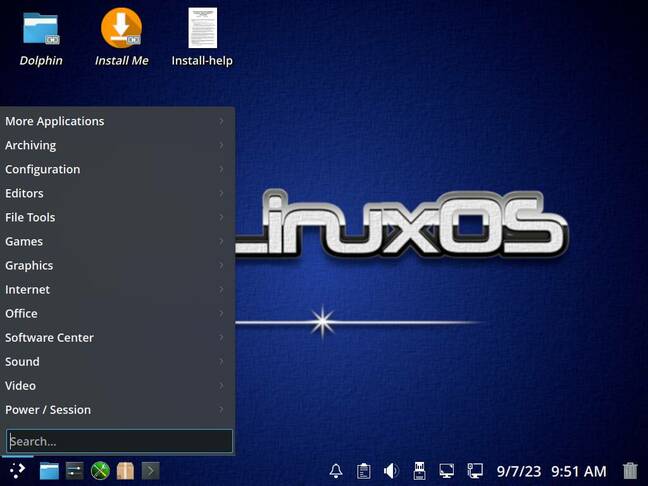Open the Games menu category
The width and height of the screenshot is (648, 486).
(x=117, y=241)
